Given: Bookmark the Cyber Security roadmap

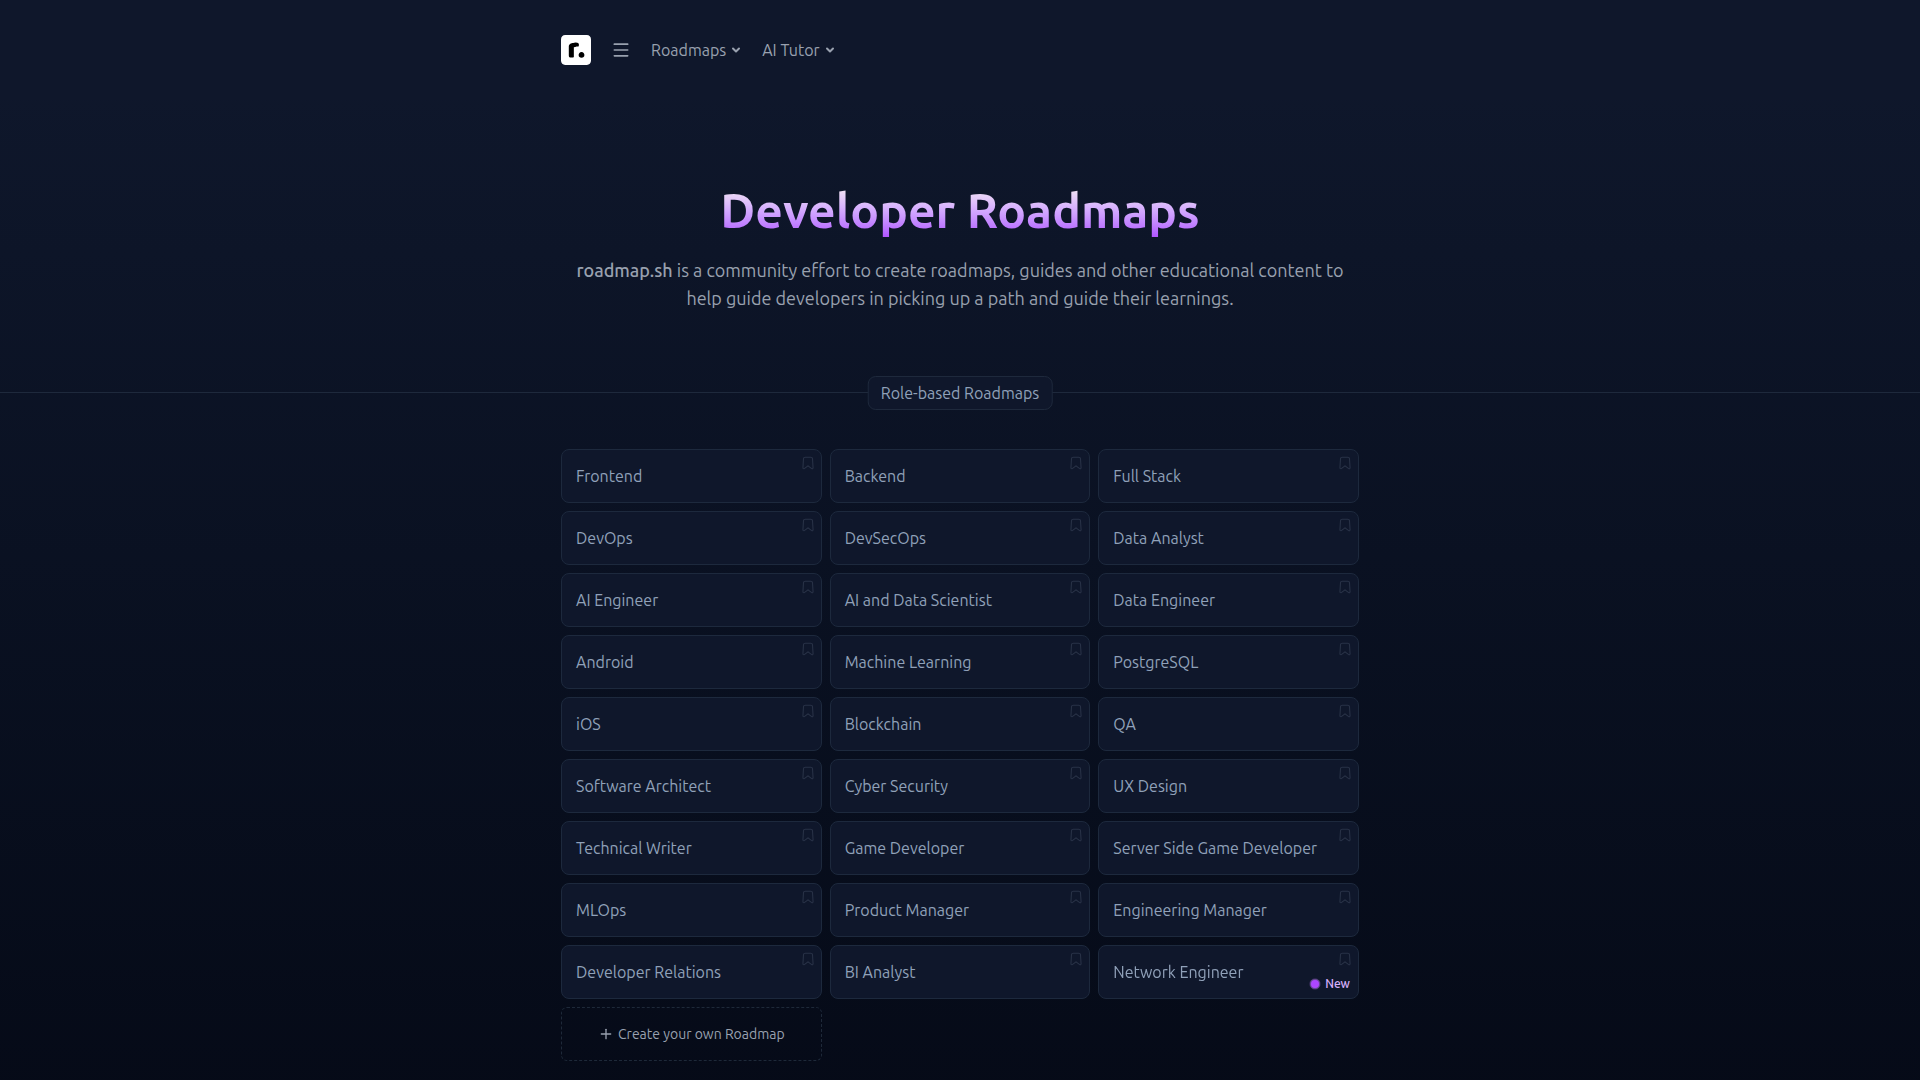Looking at the screenshot, I should point(1076,773).
